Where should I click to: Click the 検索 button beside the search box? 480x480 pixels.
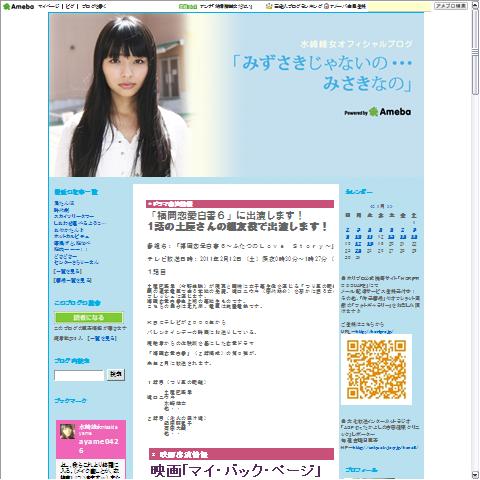(x=116, y=375)
